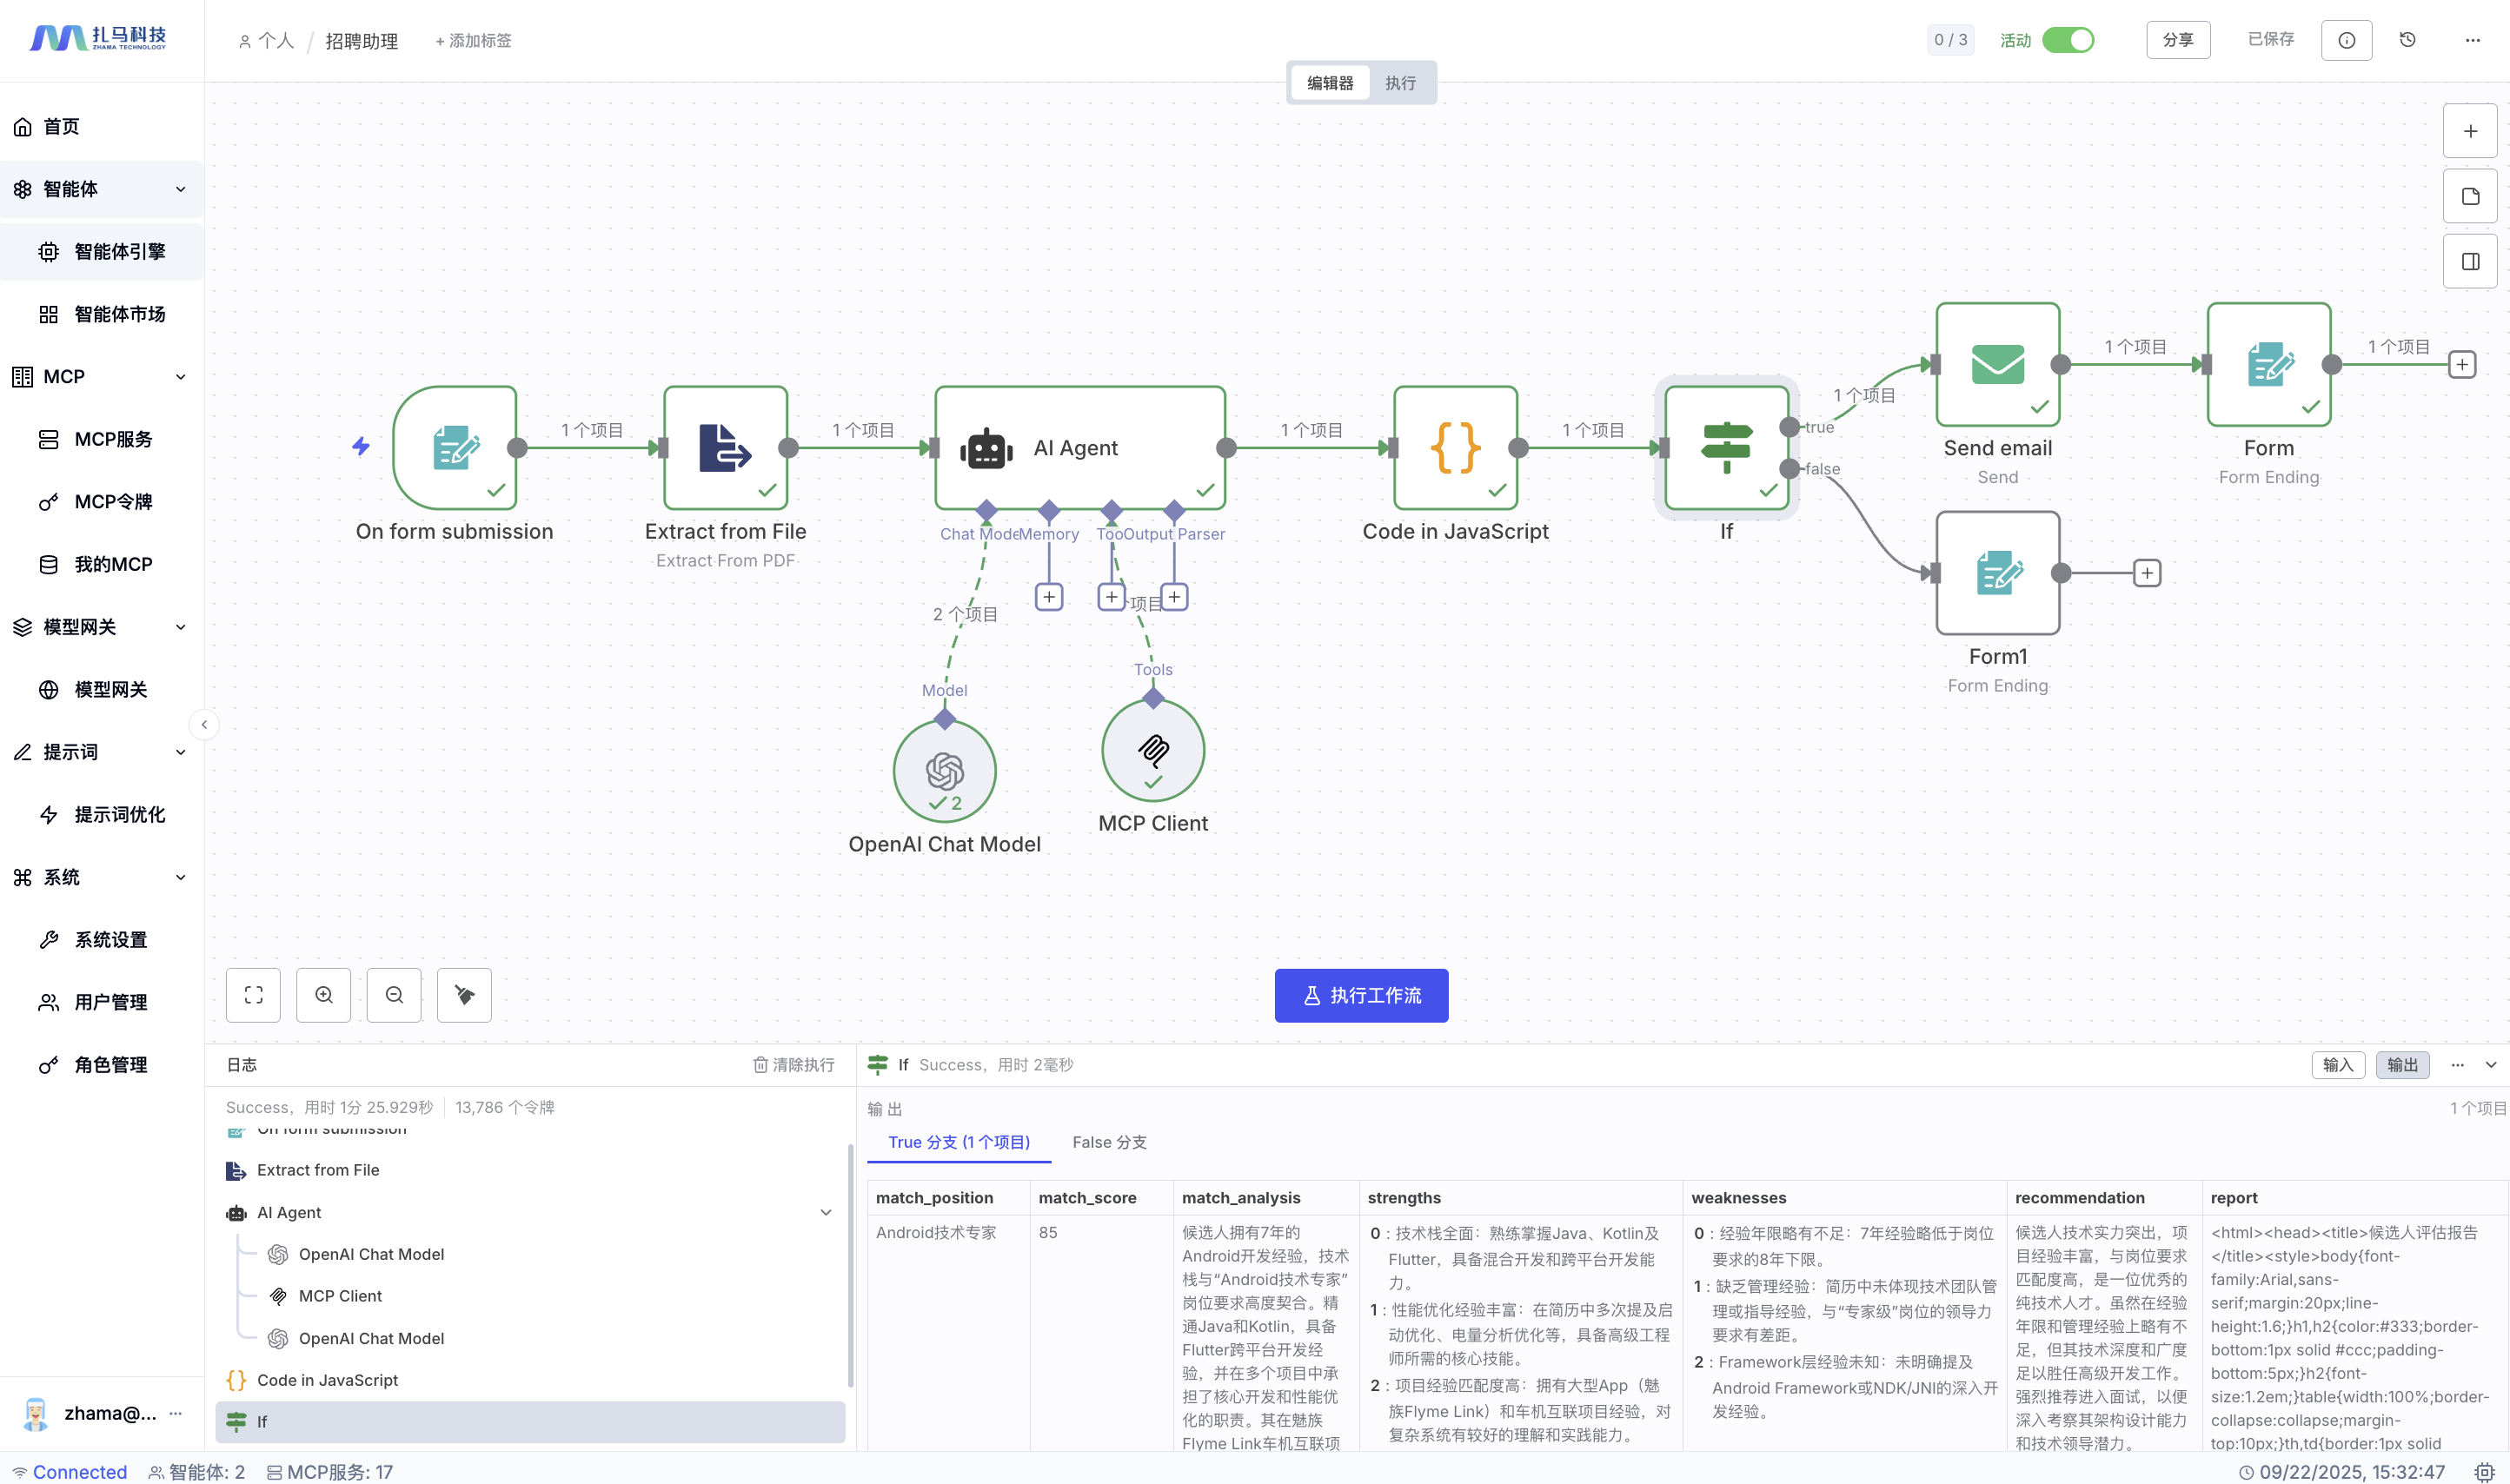Image resolution: width=2510 pixels, height=1484 pixels.
Task: Click the 分享 button
Action: coord(2178,40)
